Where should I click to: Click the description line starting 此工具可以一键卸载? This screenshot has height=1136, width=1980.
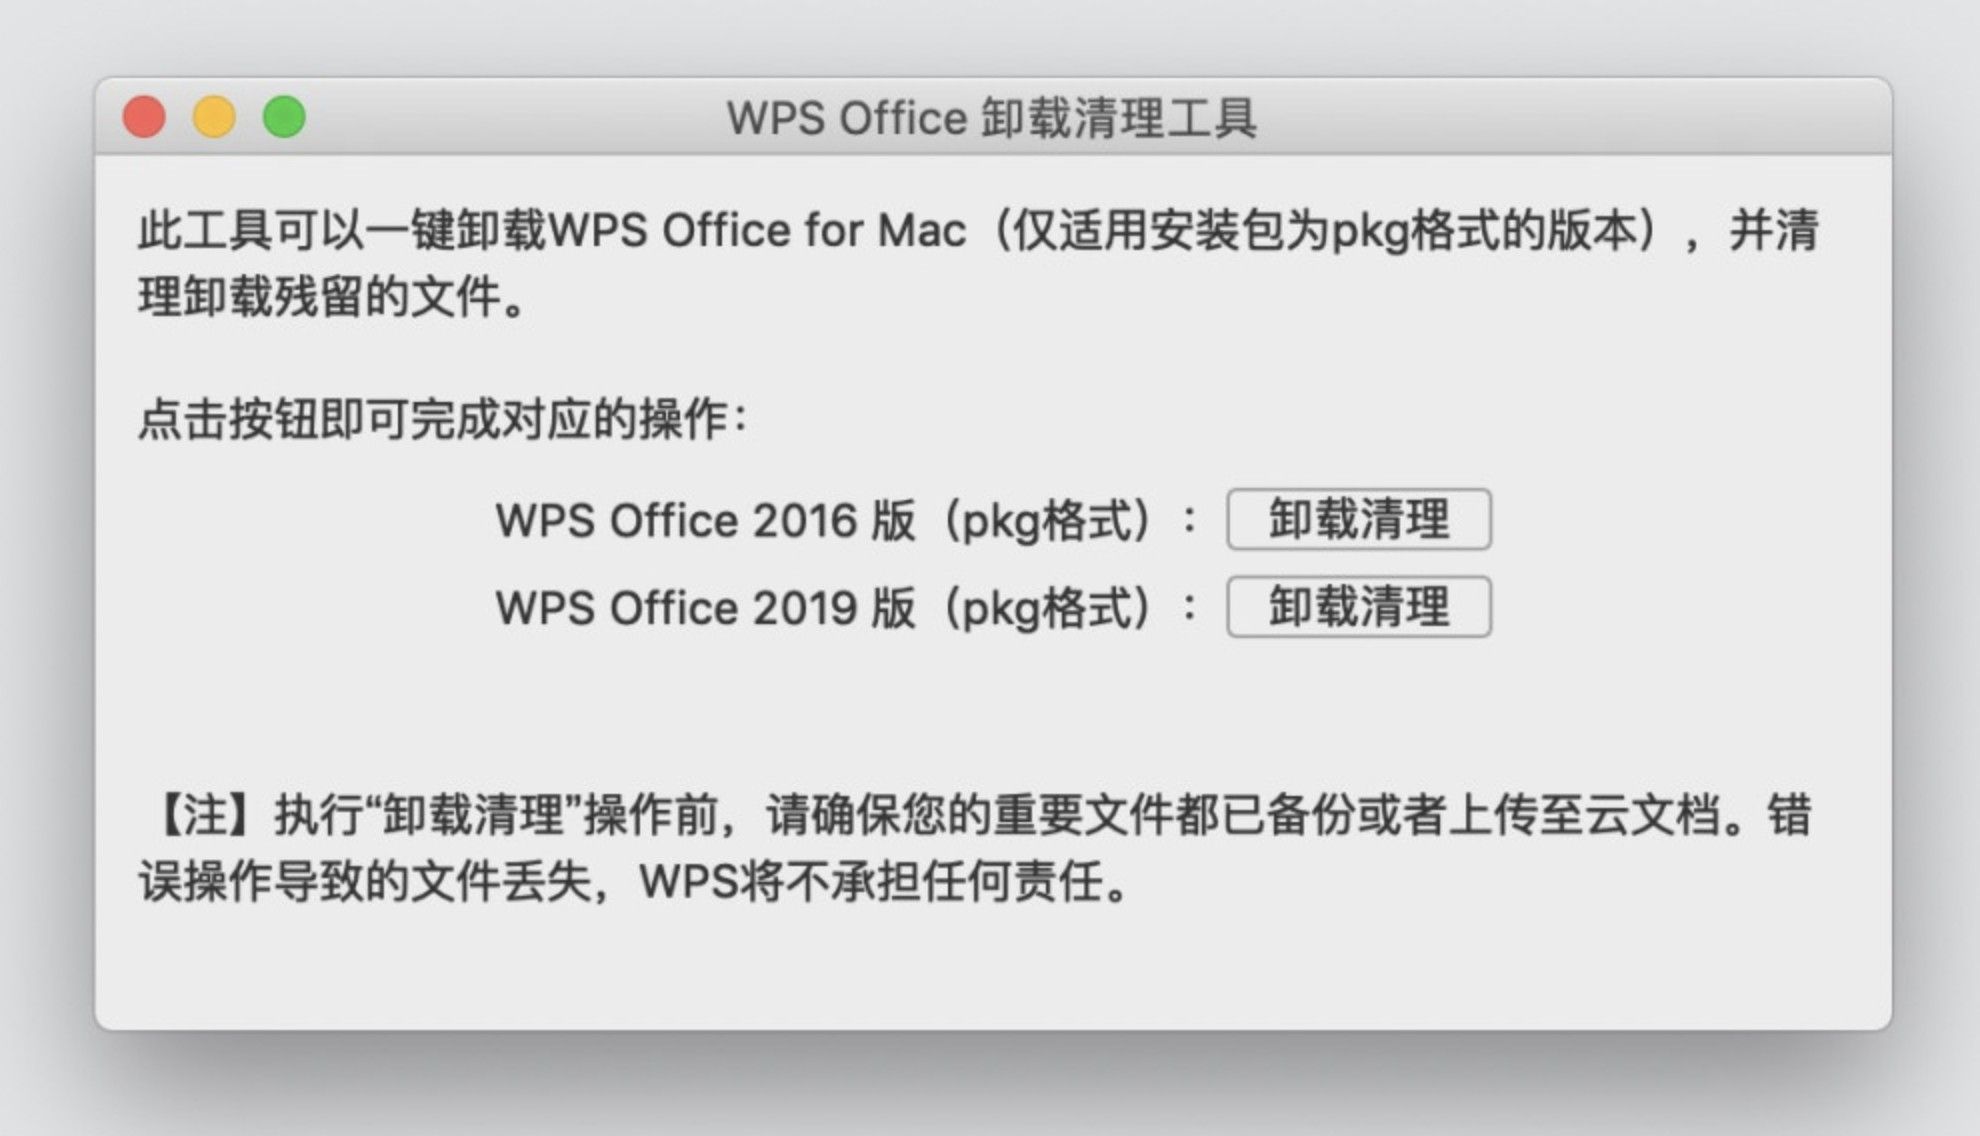pyautogui.click(x=978, y=230)
